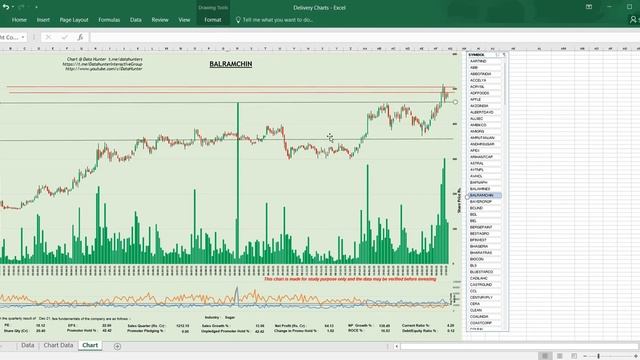The height and width of the screenshot is (360, 640).
Task: Click the Tell Me lightbulb icon
Action: [x=238, y=20]
